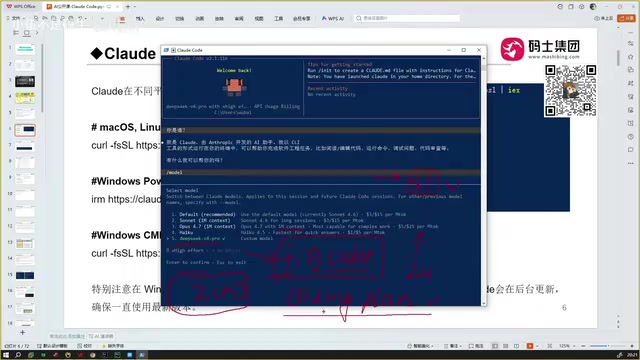Switch to the WPS Office home tab
This screenshot has height=360, width=640.
(21, 7)
